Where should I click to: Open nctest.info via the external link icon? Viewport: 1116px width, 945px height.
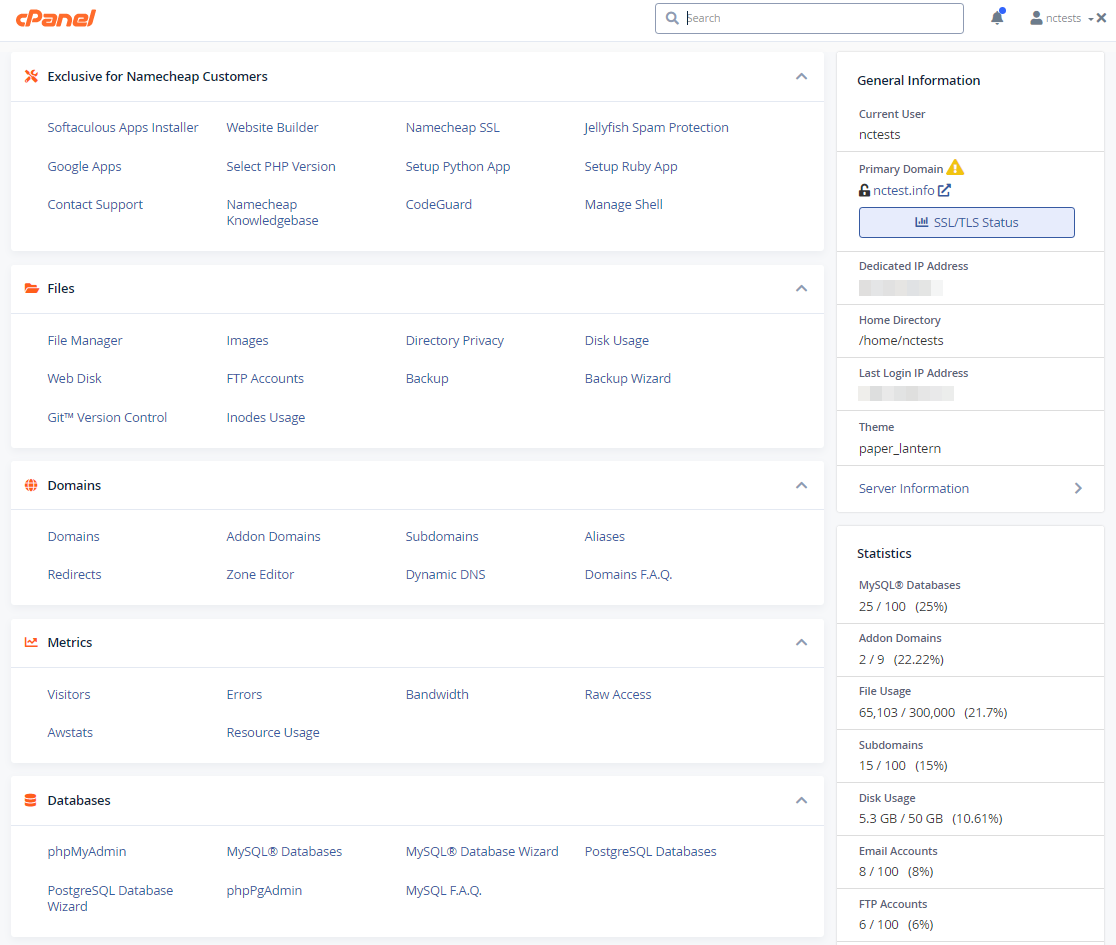[944, 190]
